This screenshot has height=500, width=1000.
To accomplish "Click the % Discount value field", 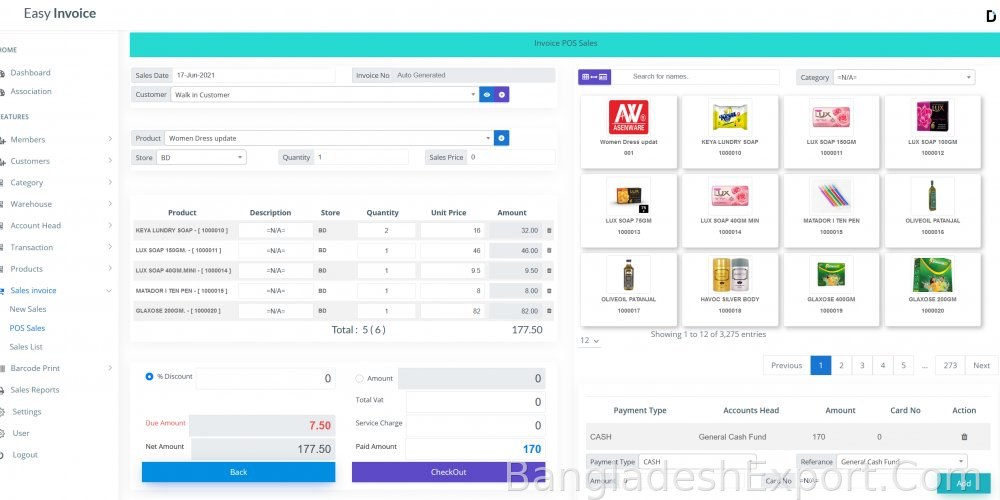I will click(x=265, y=378).
